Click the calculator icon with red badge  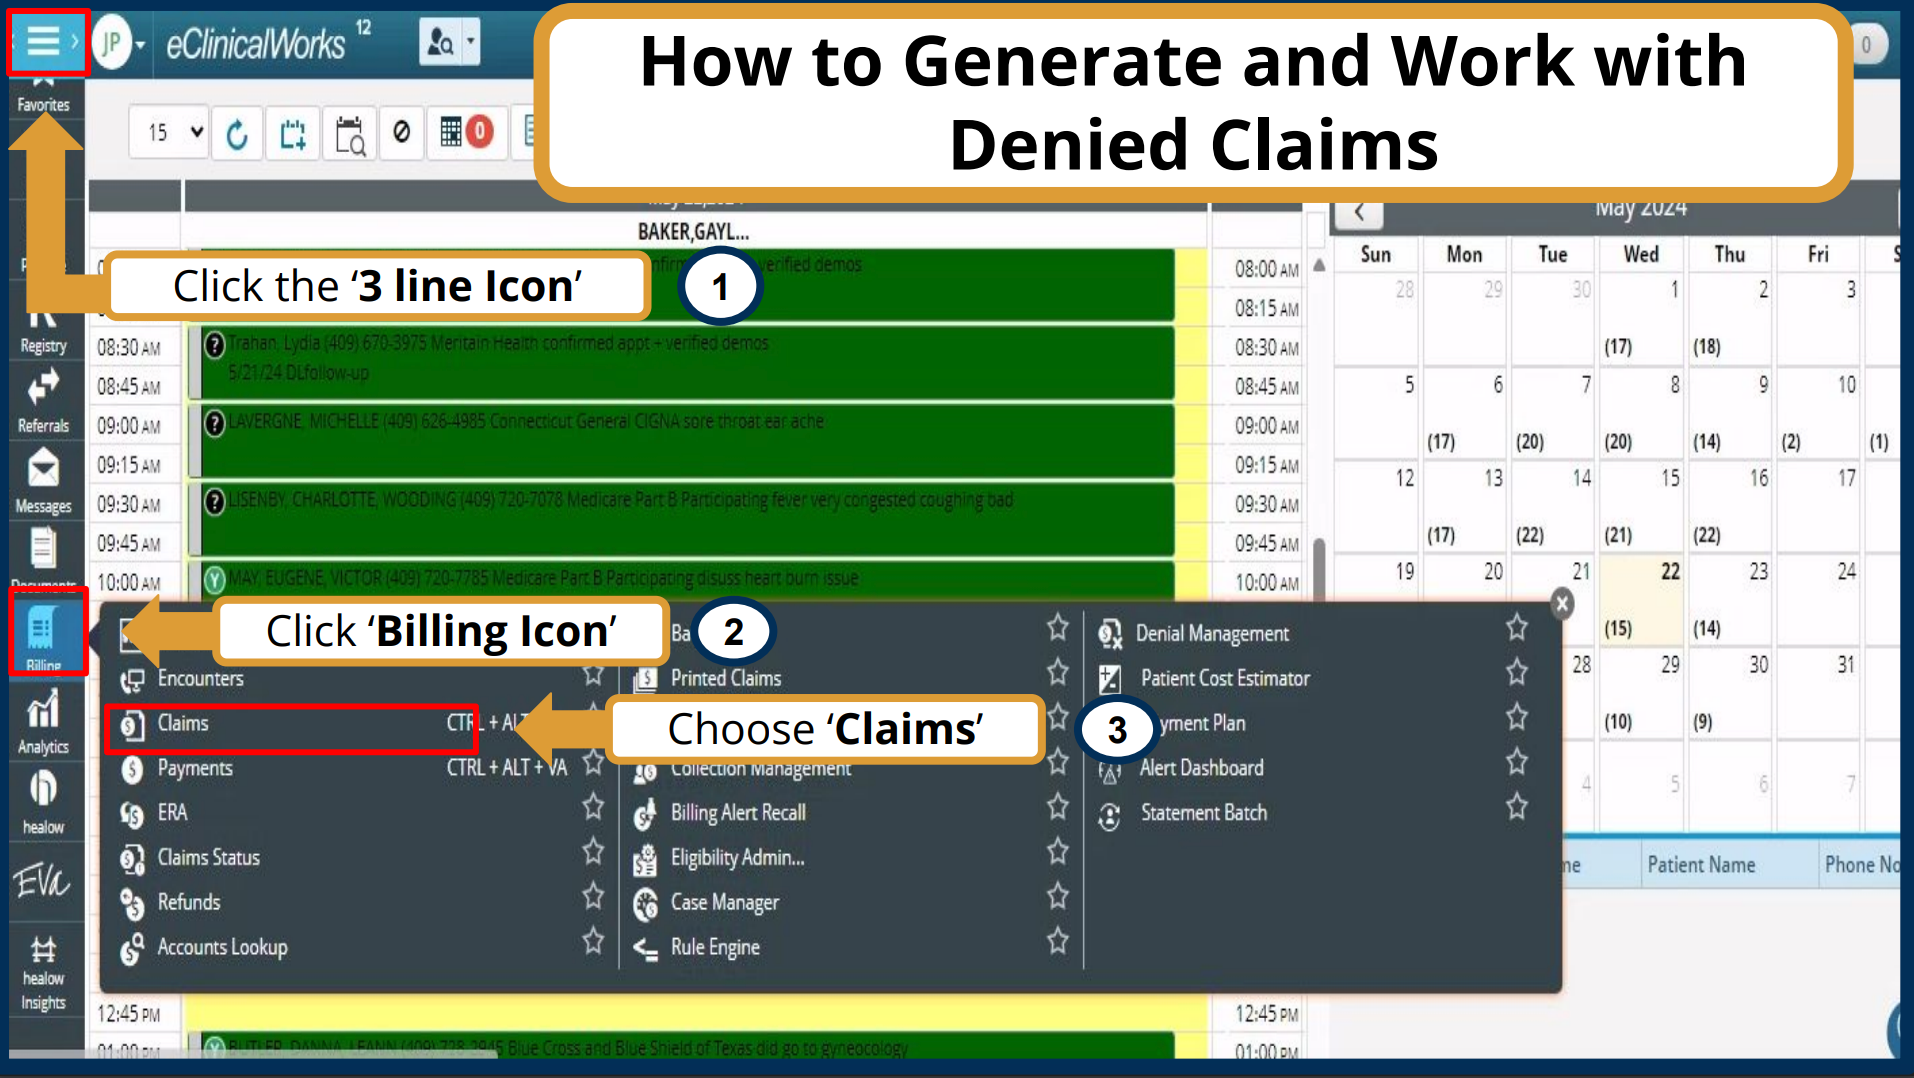[x=466, y=132]
